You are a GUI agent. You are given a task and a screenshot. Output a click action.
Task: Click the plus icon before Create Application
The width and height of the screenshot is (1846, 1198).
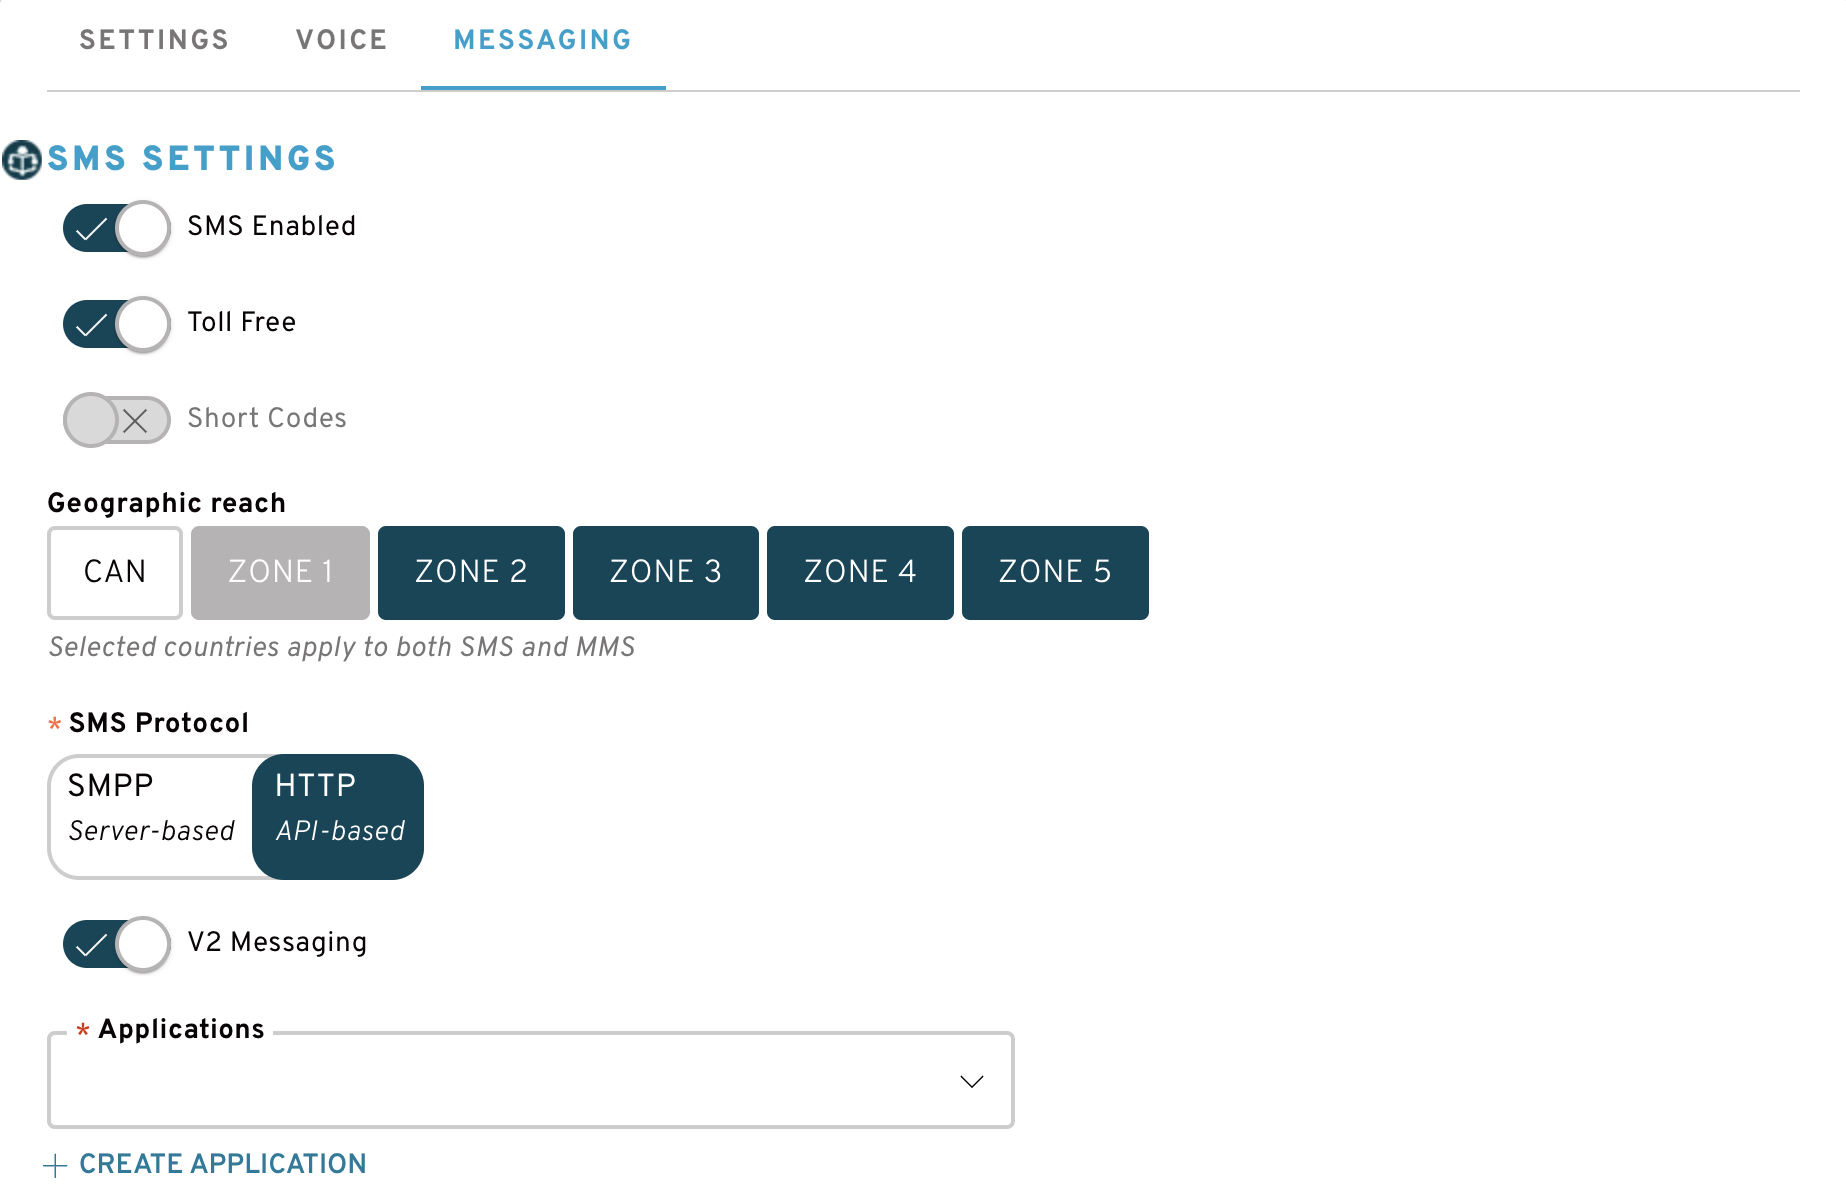pyautogui.click(x=56, y=1165)
